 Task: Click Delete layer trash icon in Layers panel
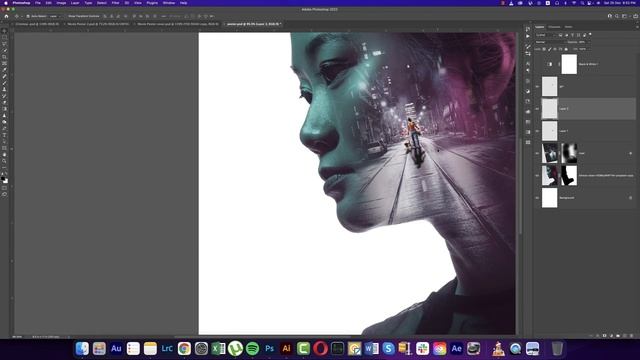coord(632,336)
